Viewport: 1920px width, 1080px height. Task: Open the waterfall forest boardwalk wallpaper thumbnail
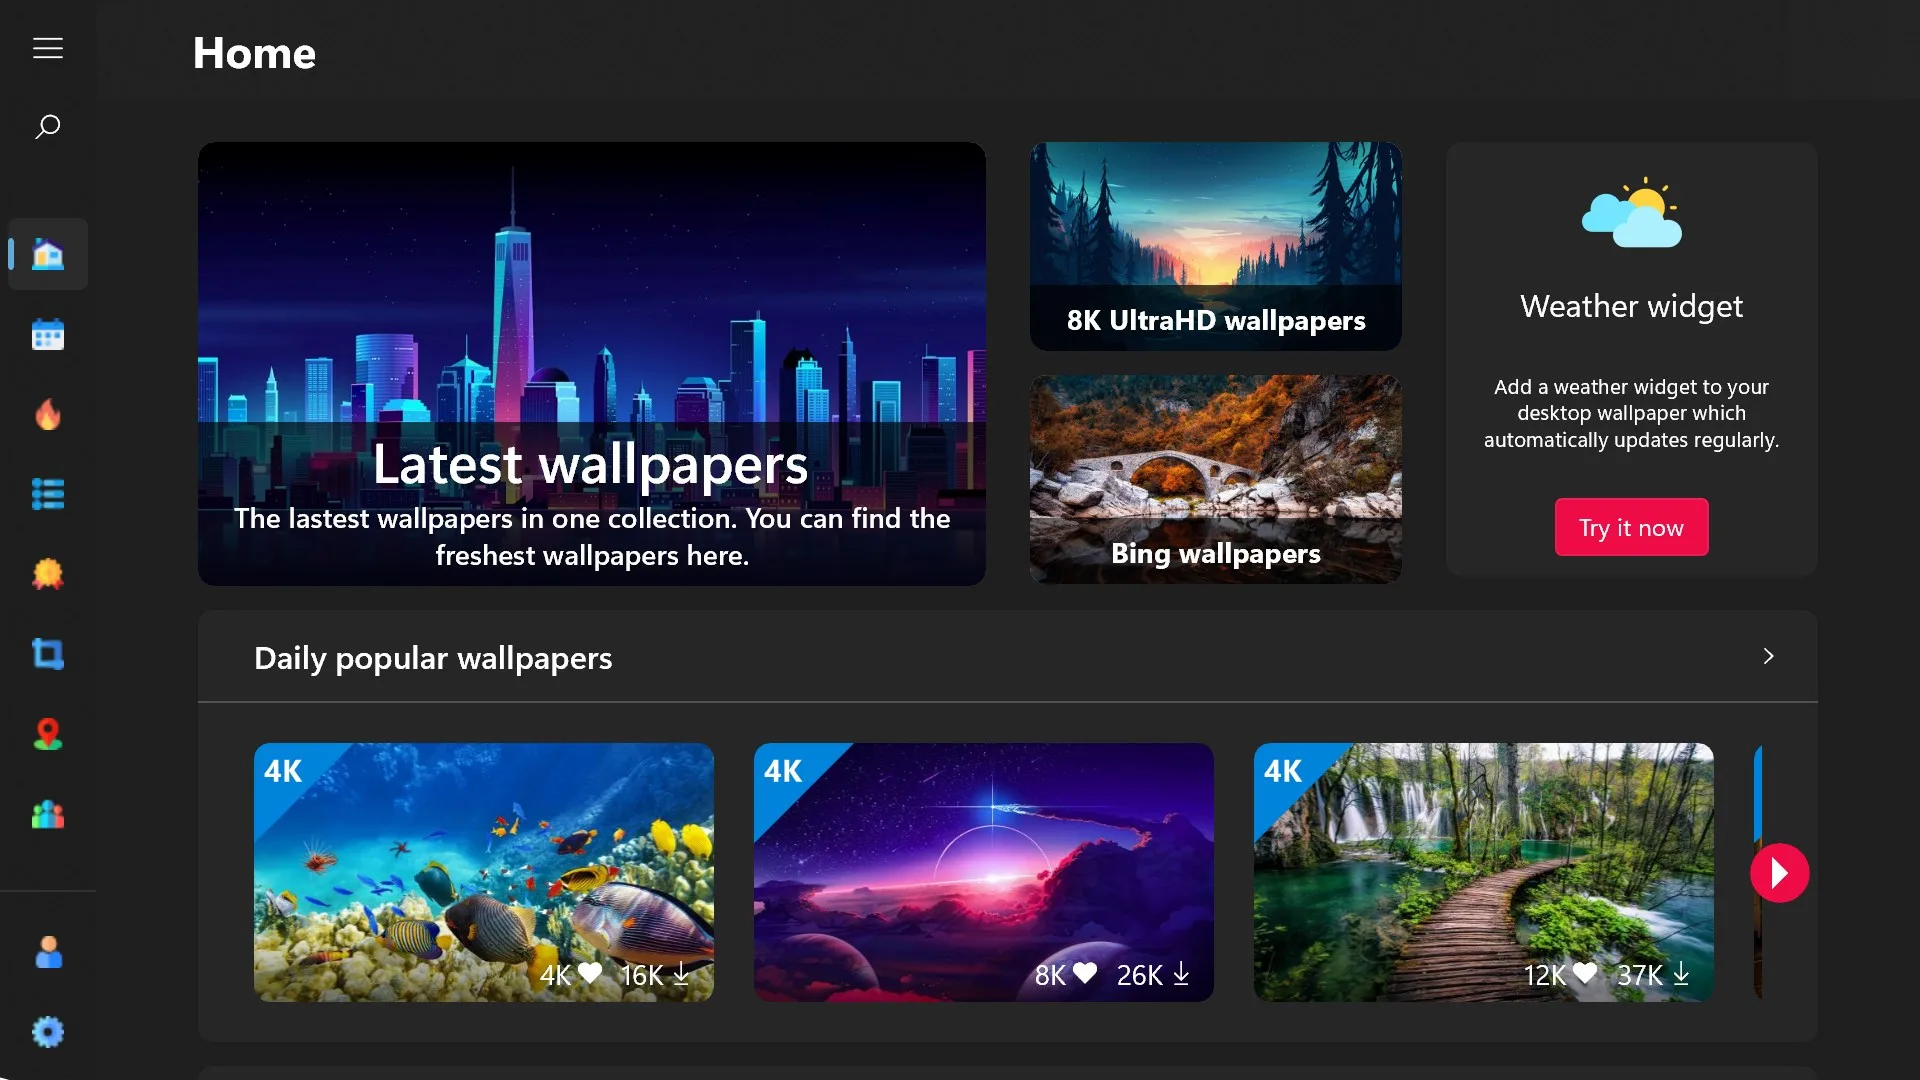1484,872
